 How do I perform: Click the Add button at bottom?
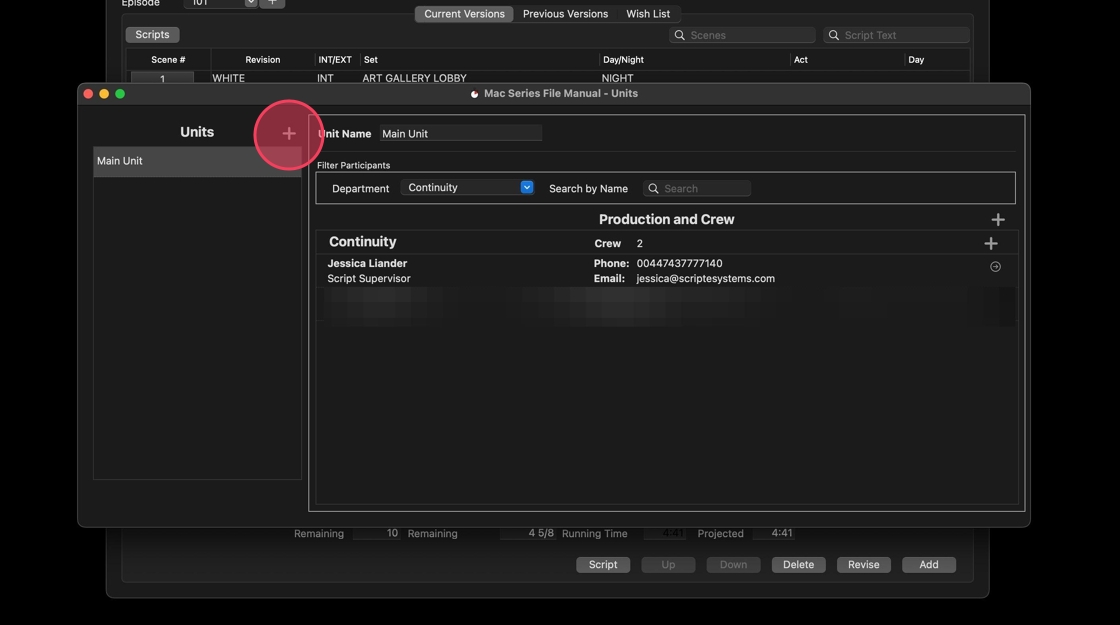pos(928,565)
